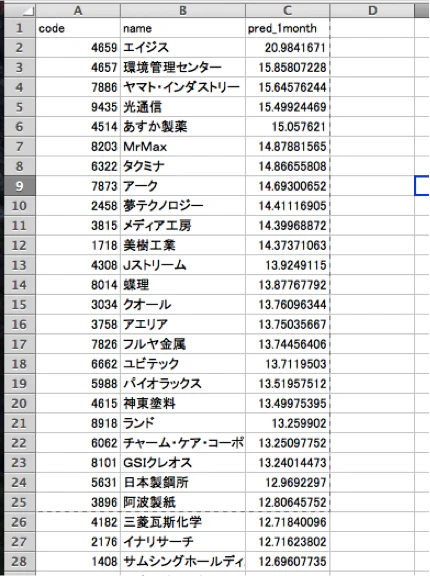Click cell containing code 1718
The width and height of the screenshot is (430, 576).
[x=78, y=245]
